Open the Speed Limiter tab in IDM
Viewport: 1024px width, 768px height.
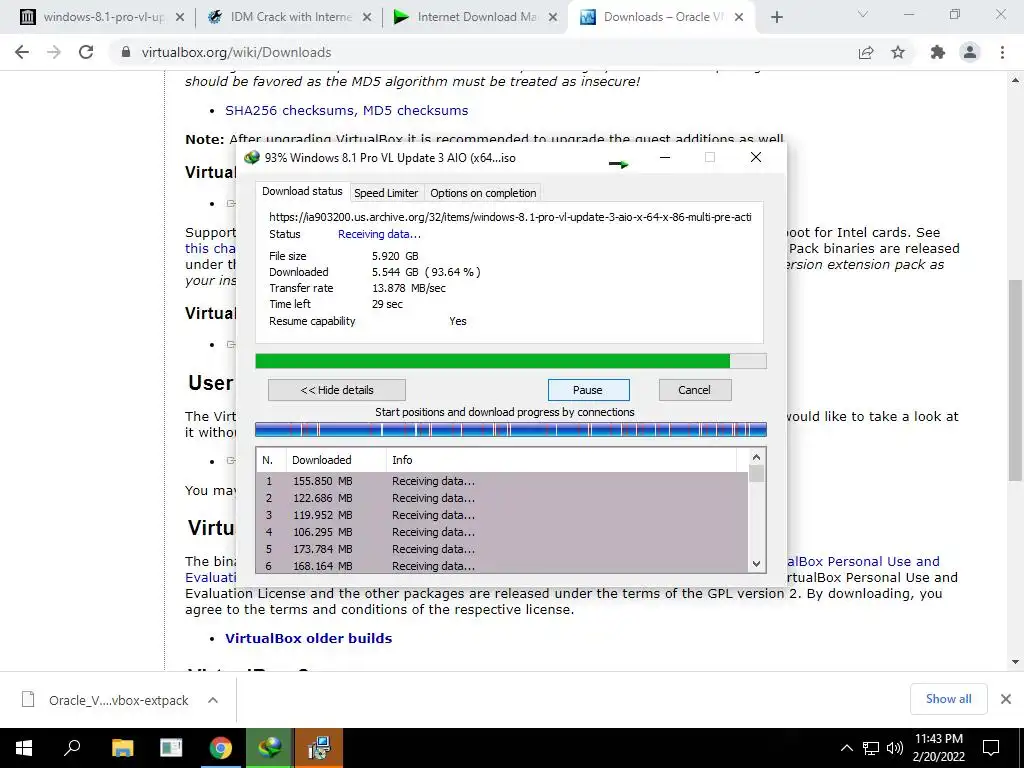(x=386, y=193)
